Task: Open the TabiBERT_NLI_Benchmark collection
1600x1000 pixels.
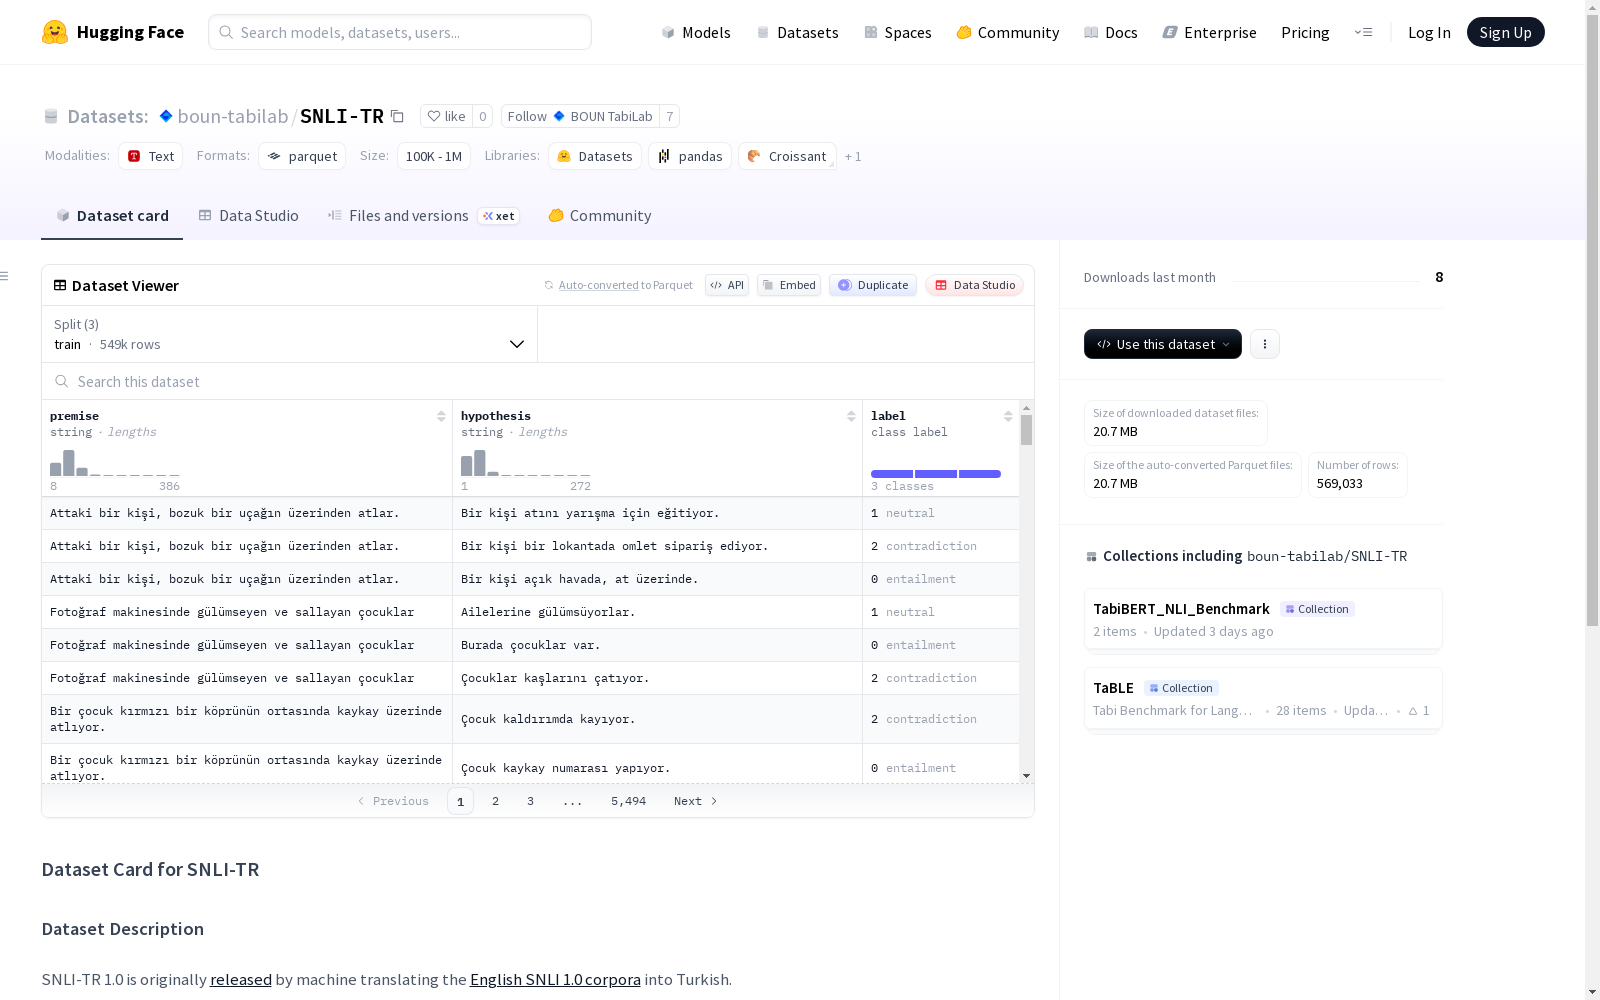Action: tap(1263, 619)
